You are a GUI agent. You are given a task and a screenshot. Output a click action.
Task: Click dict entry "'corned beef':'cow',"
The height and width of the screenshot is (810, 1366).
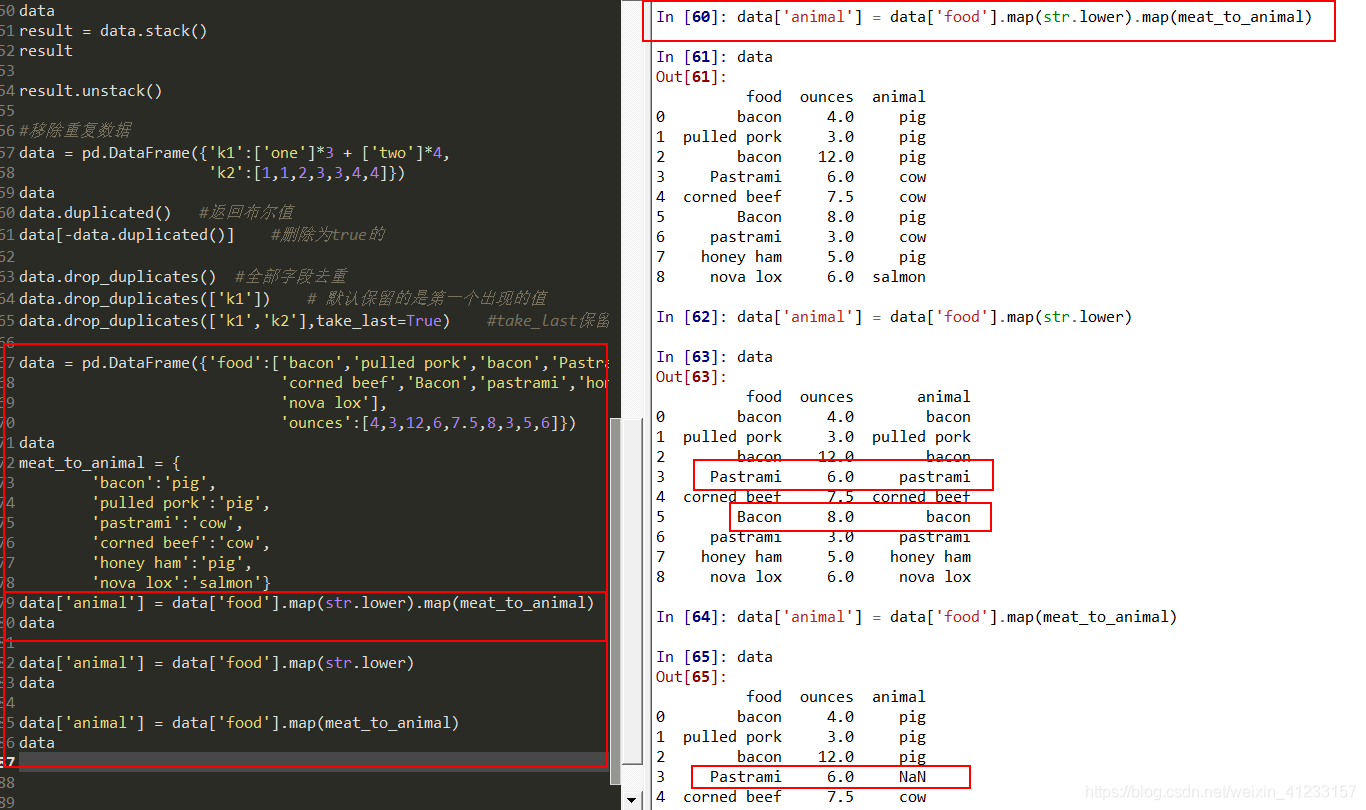[x=180, y=542]
